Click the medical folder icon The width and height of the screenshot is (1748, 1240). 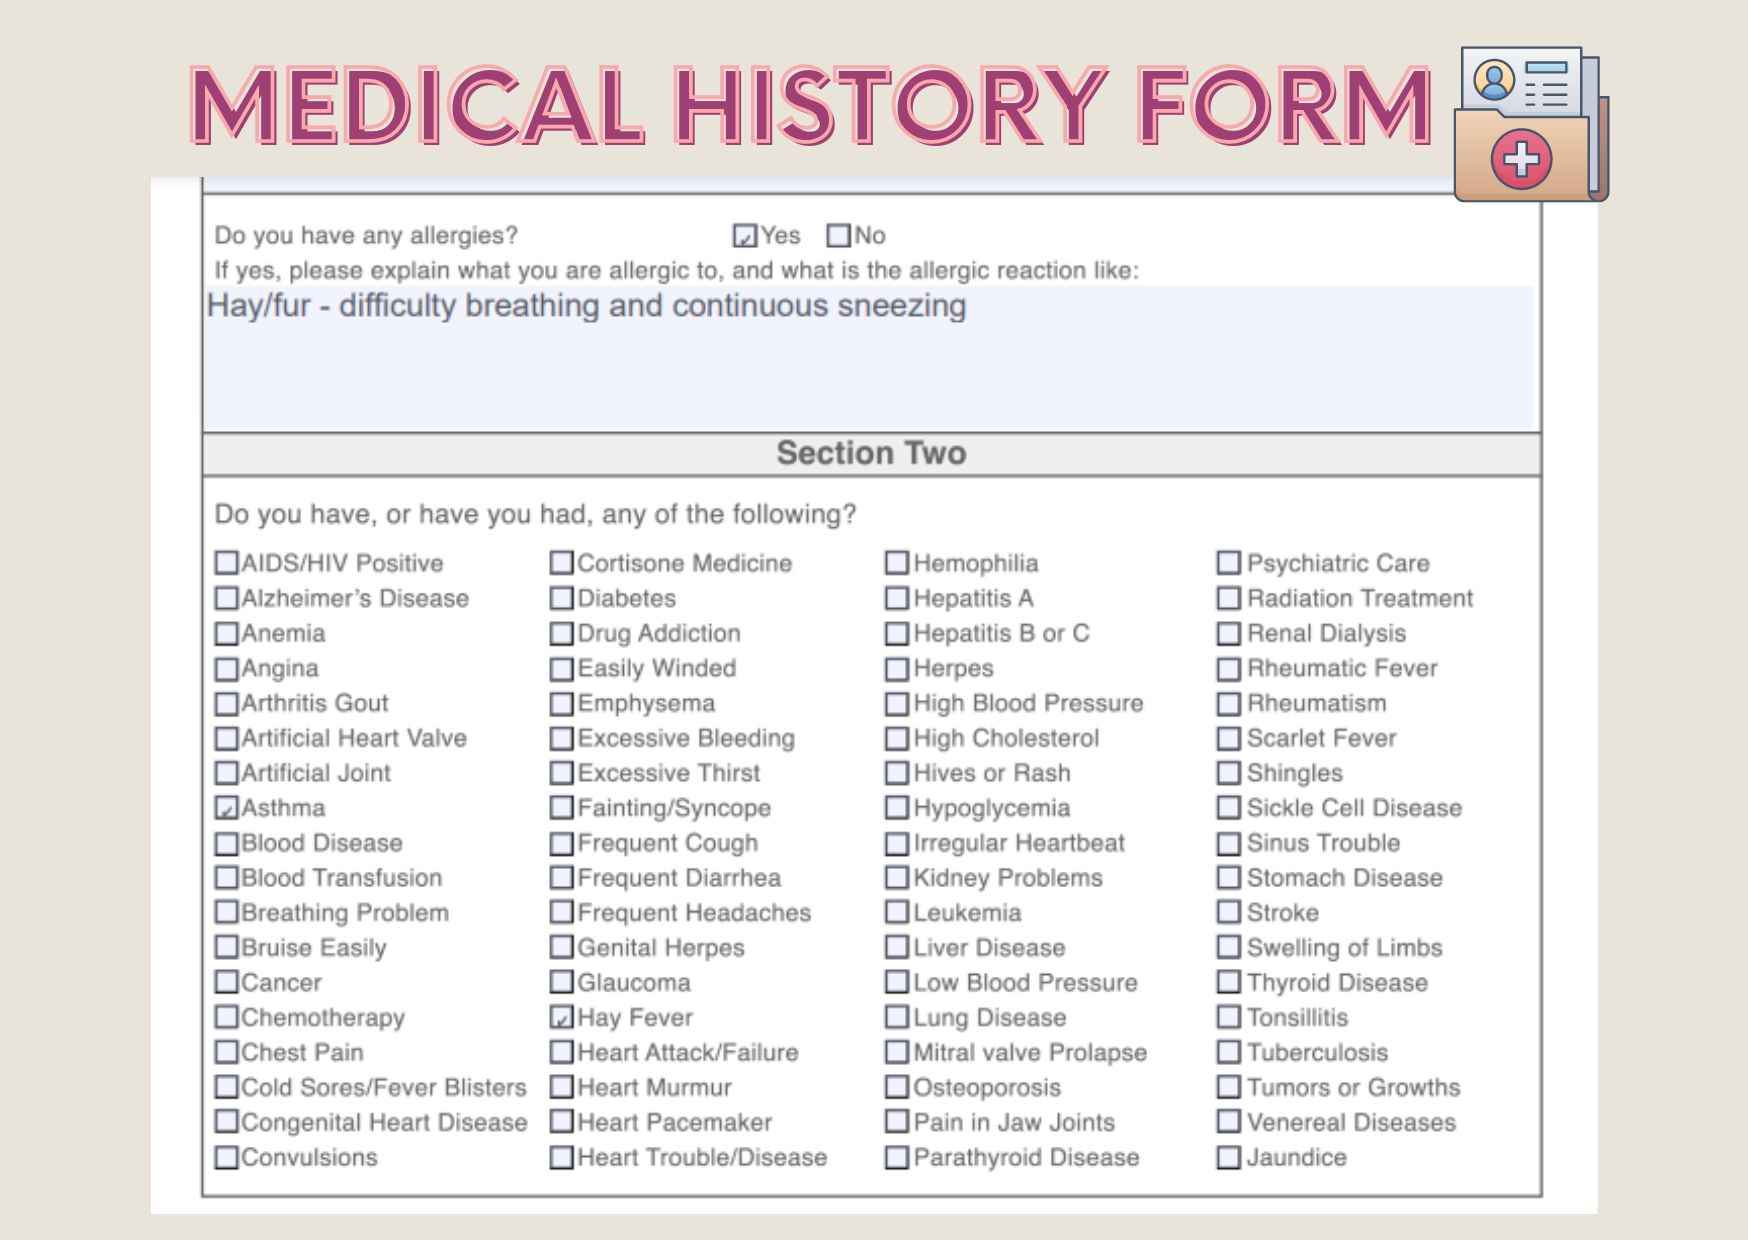(x=1530, y=124)
